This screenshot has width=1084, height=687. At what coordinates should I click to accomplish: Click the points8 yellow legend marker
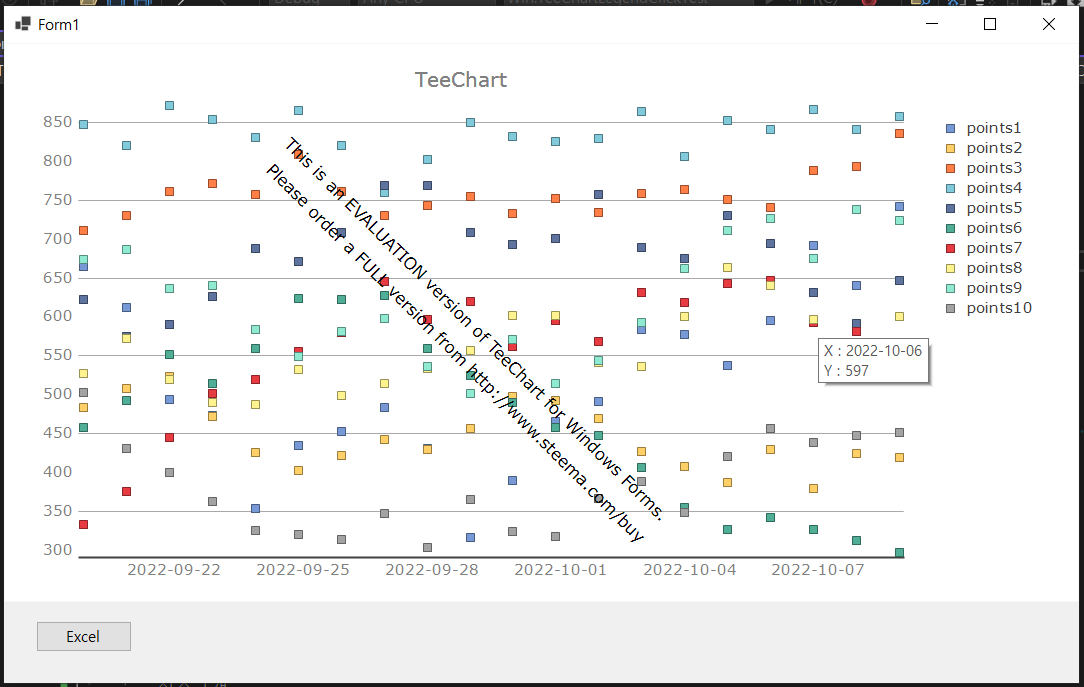949,268
